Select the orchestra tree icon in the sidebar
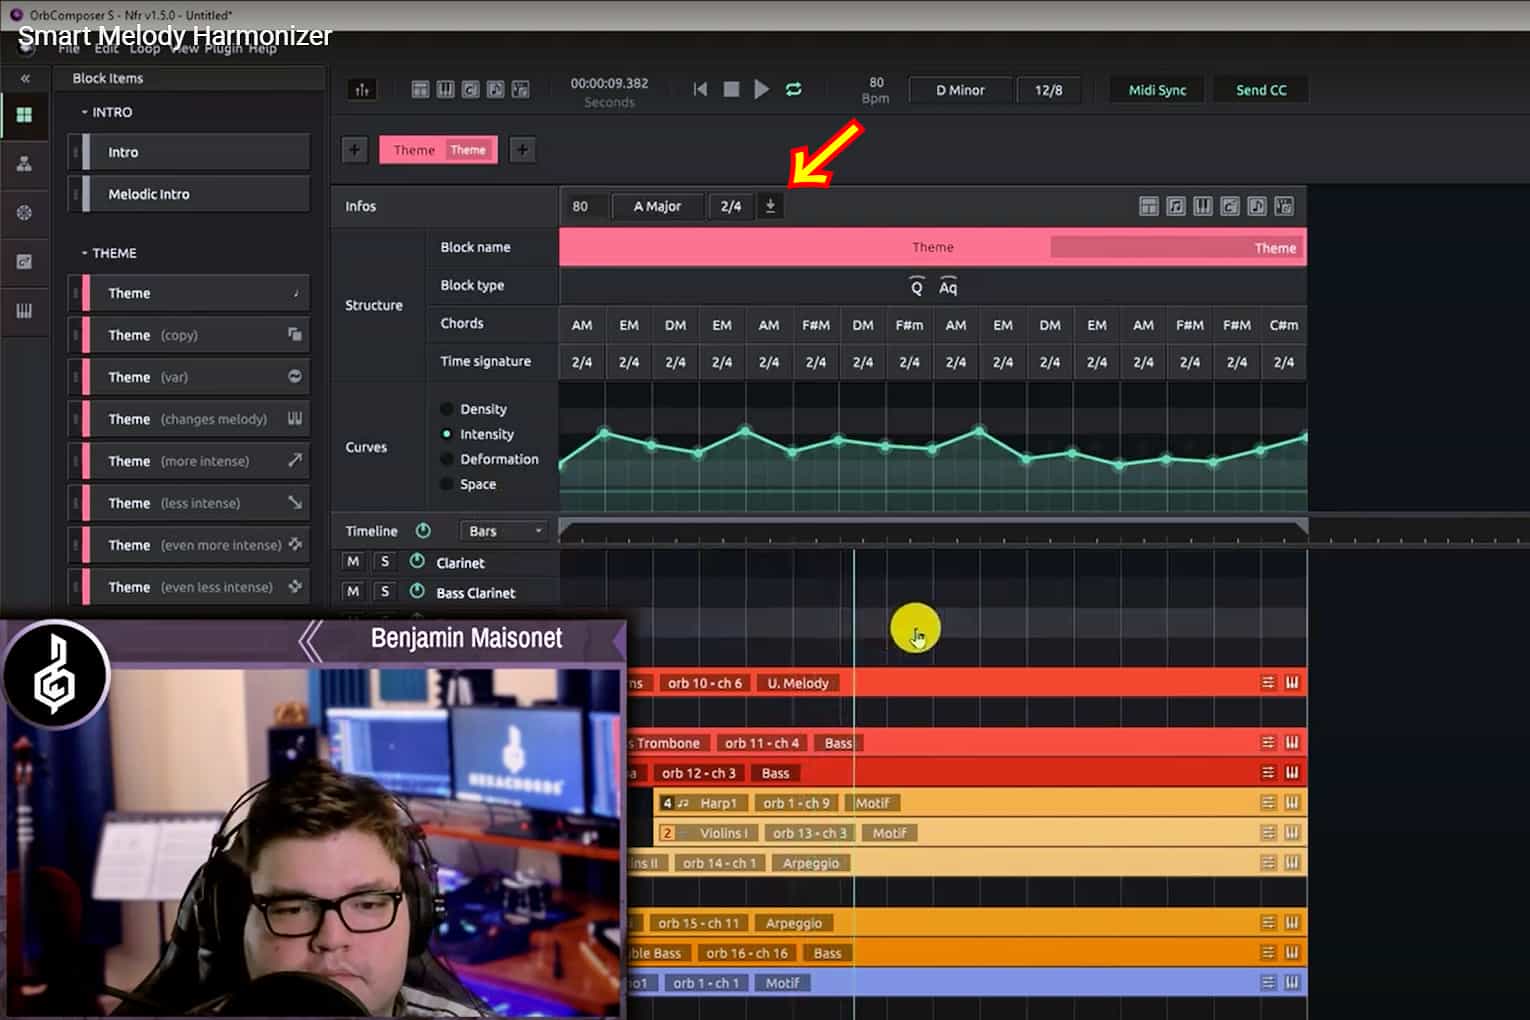The width and height of the screenshot is (1530, 1020). (x=24, y=164)
